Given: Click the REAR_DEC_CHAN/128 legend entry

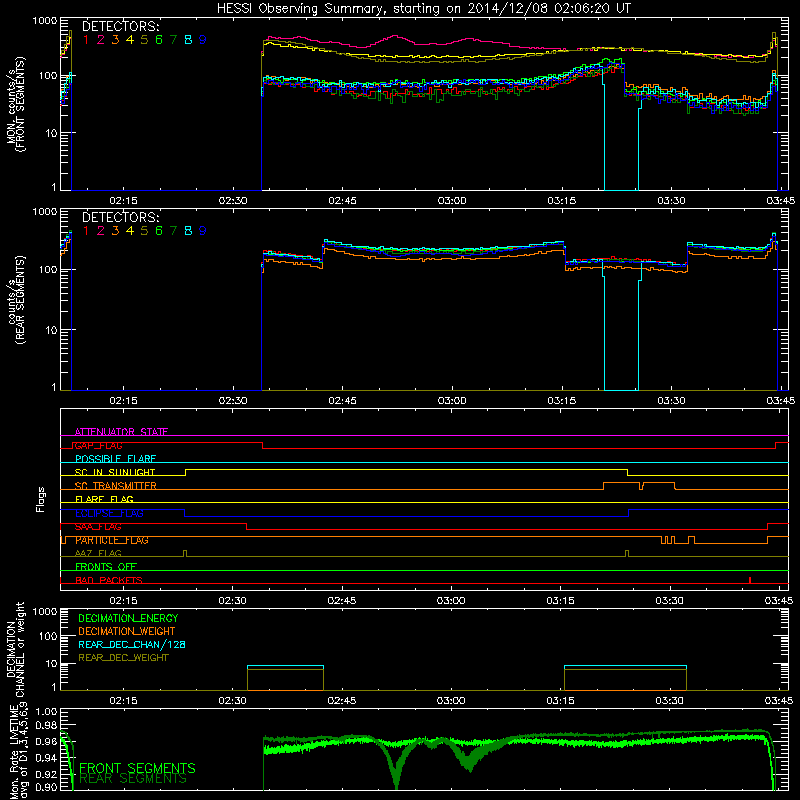Looking at the screenshot, I should 132,644.
